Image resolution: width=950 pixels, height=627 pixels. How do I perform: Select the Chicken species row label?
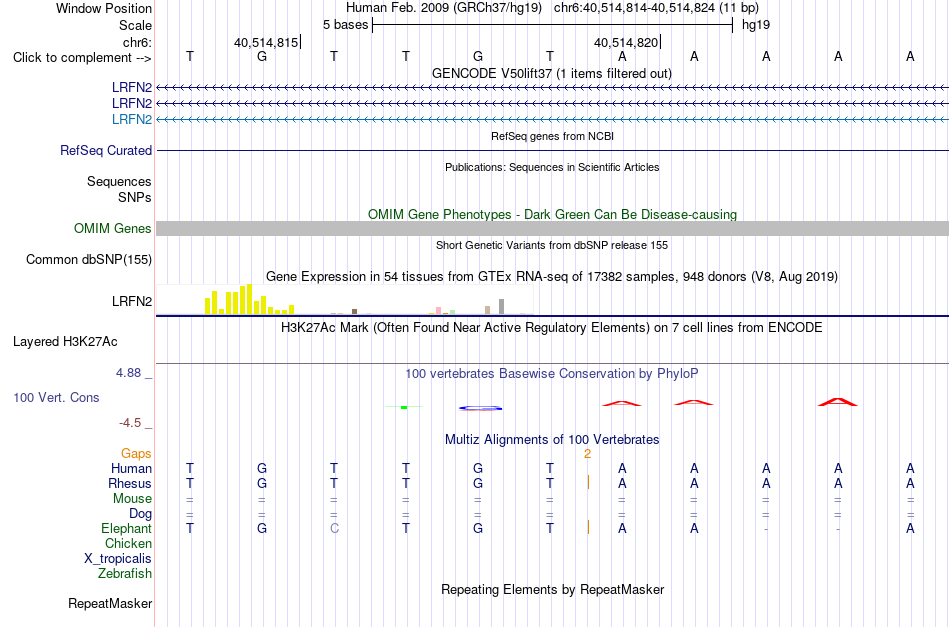tap(128, 543)
